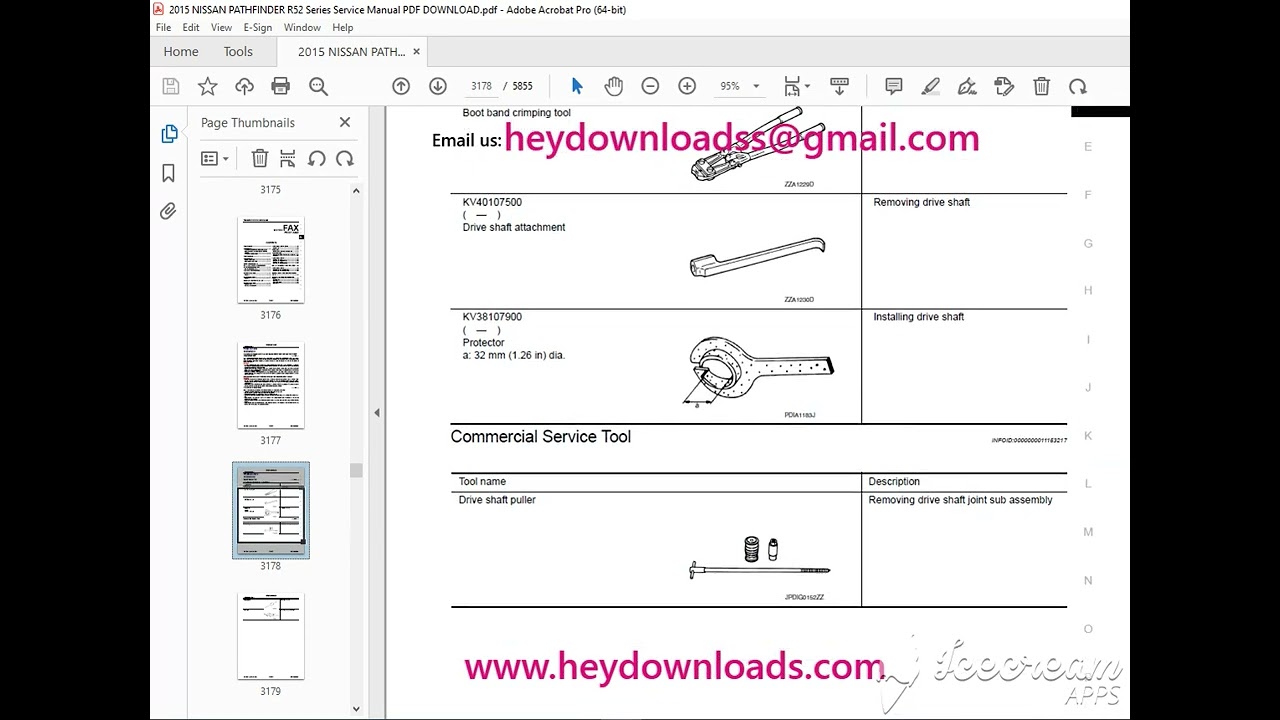1280x720 pixels.
Task: Click 'KV40107500' tool number text
Action: coord(492,202)
